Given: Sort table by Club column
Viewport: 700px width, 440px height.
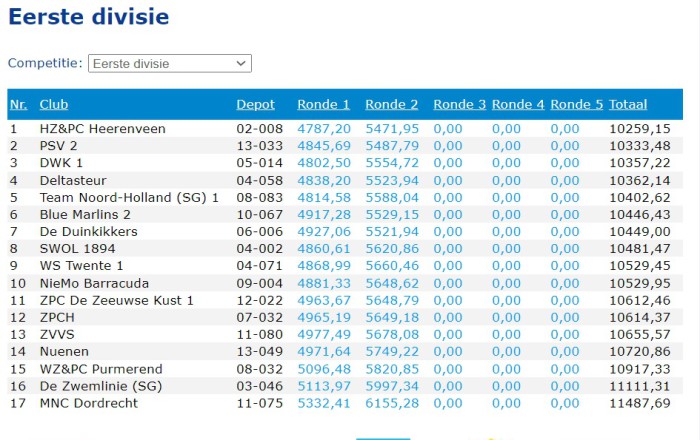Looking at the screenshot, I should [x=54, y=104].
